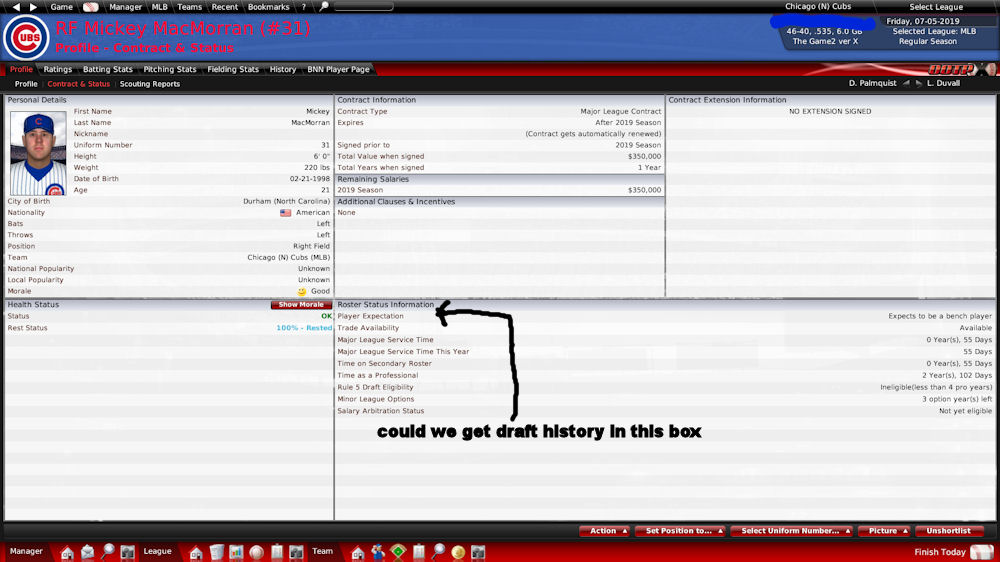Switch to the Fielding Stats tab
The width and height of the screenshot is (1000, 562).
(x=233, y=70)
